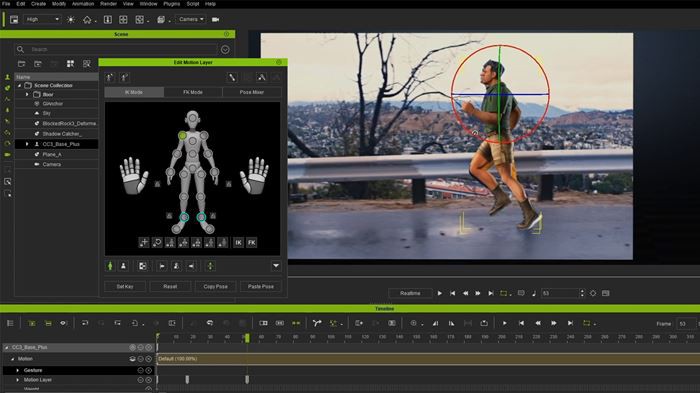
Task: Click the green playhead marker on timeline ruler
Action: click(x=247, y=338)
